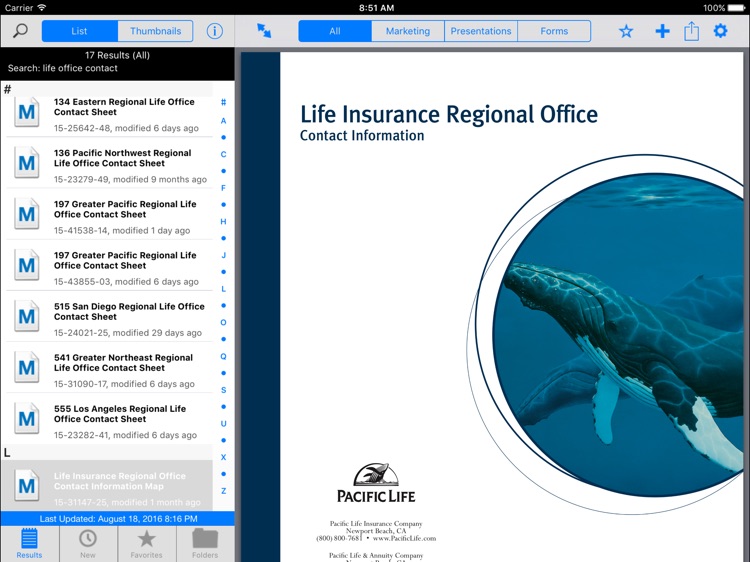
Task: Jump to letter H in the index
Action: coord(223,221)
